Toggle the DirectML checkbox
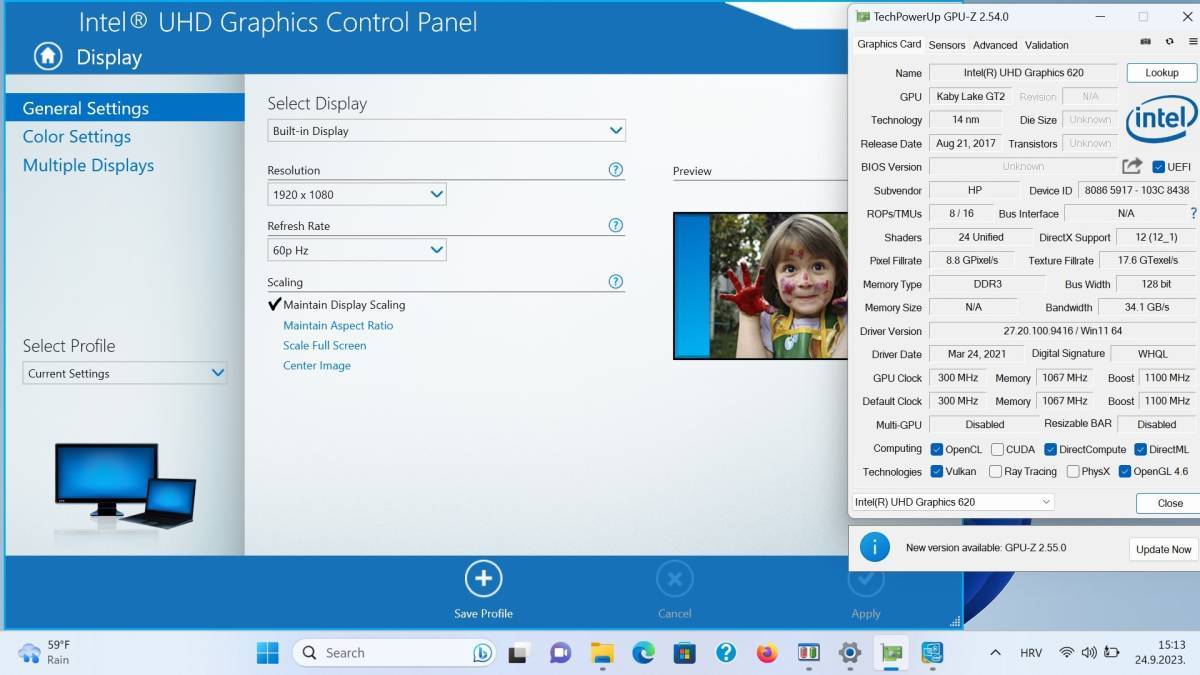This screenshot has height=675, width=1200. pos(1140,449)
